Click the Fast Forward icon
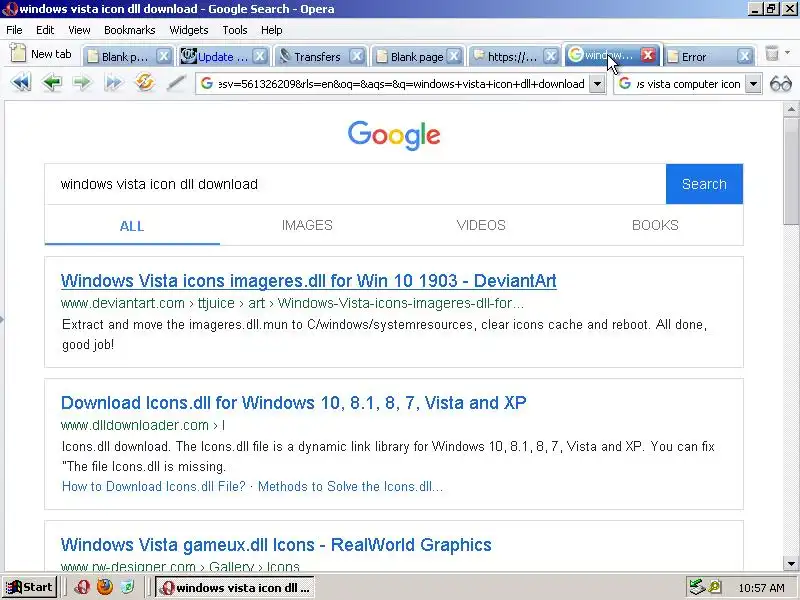This screenshot has width=800, height=600. (113, 82)
